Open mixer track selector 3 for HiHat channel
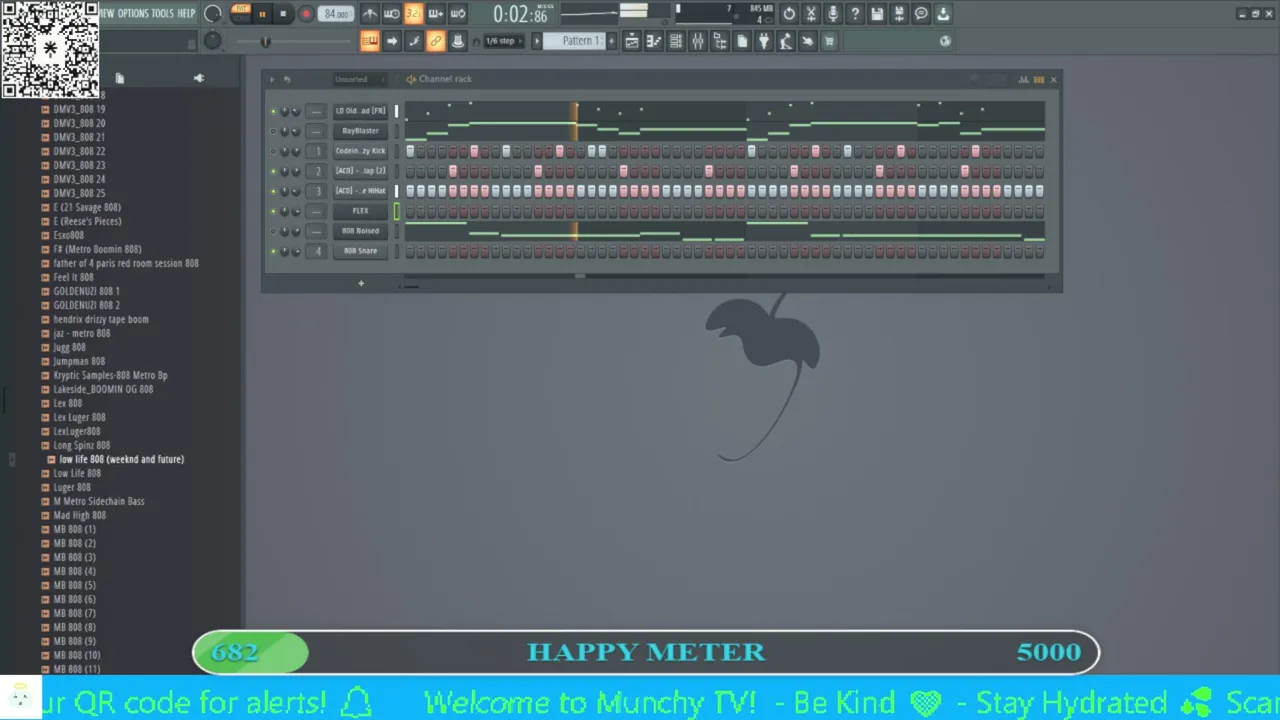 316,191
